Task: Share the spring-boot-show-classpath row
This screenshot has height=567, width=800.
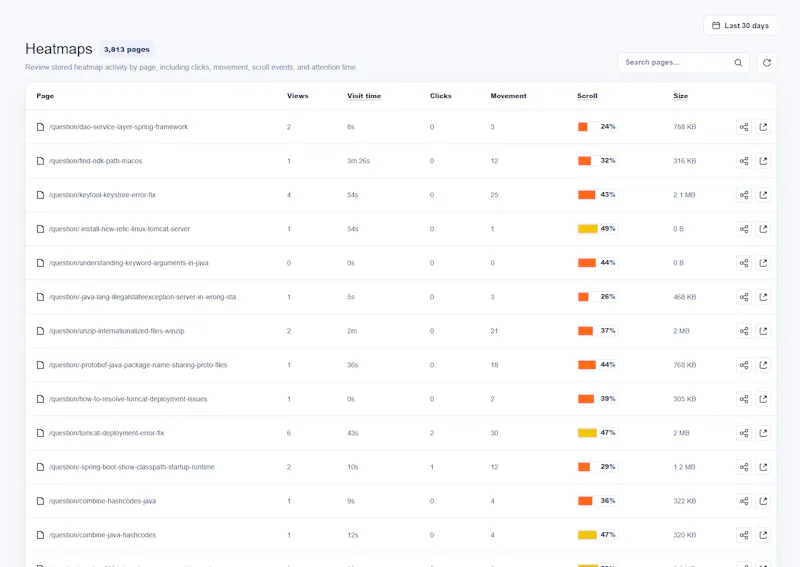Action: coord(744,467)
